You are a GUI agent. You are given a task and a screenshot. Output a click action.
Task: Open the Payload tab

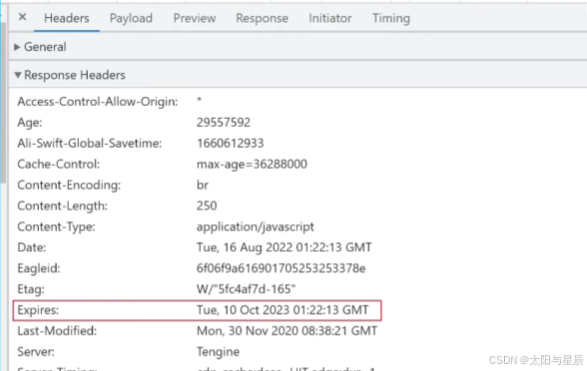point(131,18)
